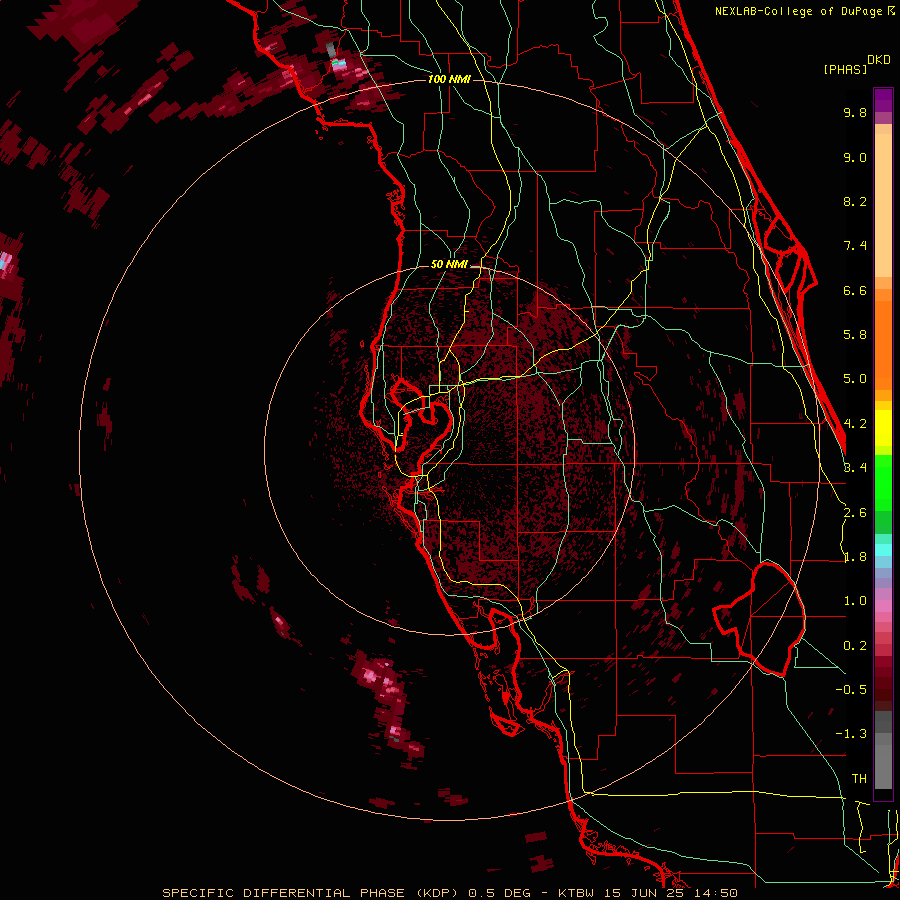Click the 7.4 value on color scale

[x=855, y=246]
